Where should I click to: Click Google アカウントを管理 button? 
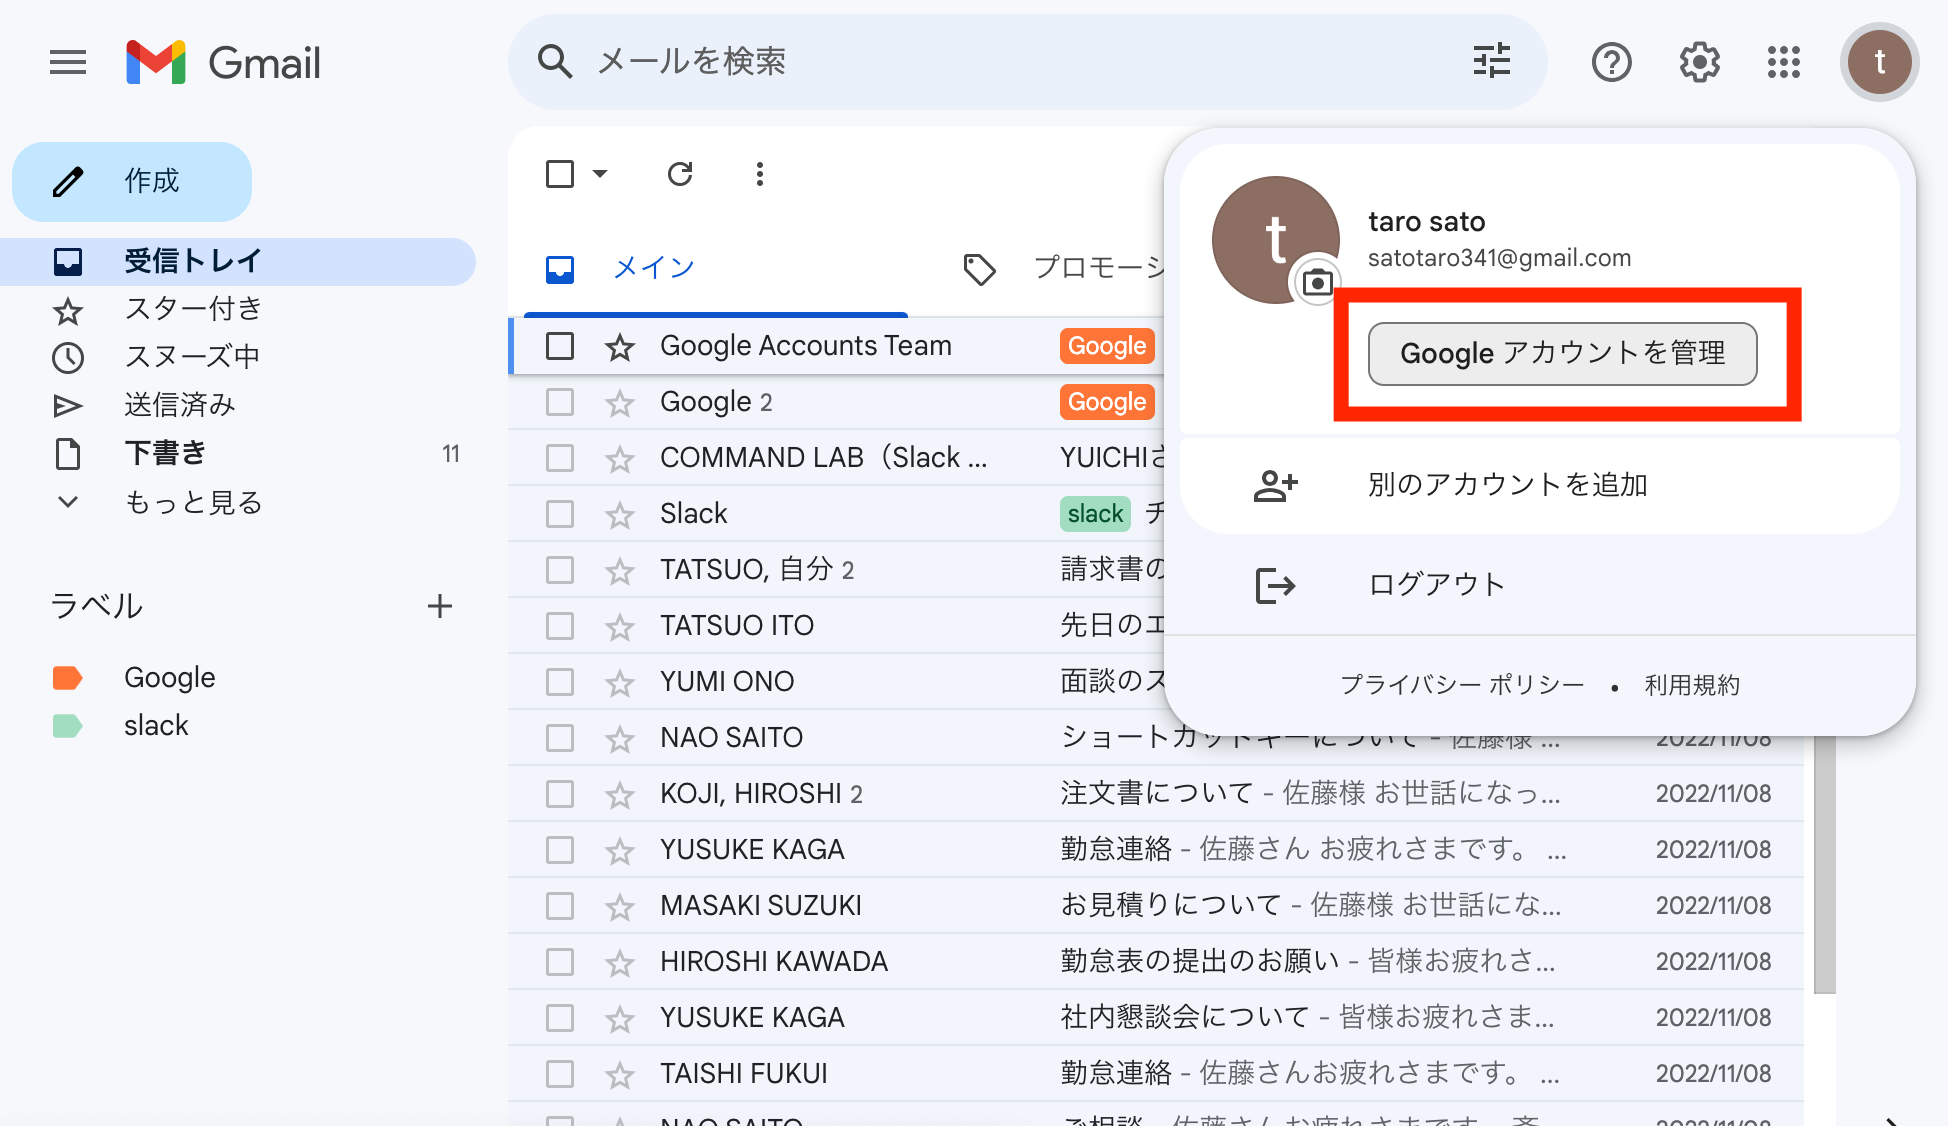pos(1562,353)
